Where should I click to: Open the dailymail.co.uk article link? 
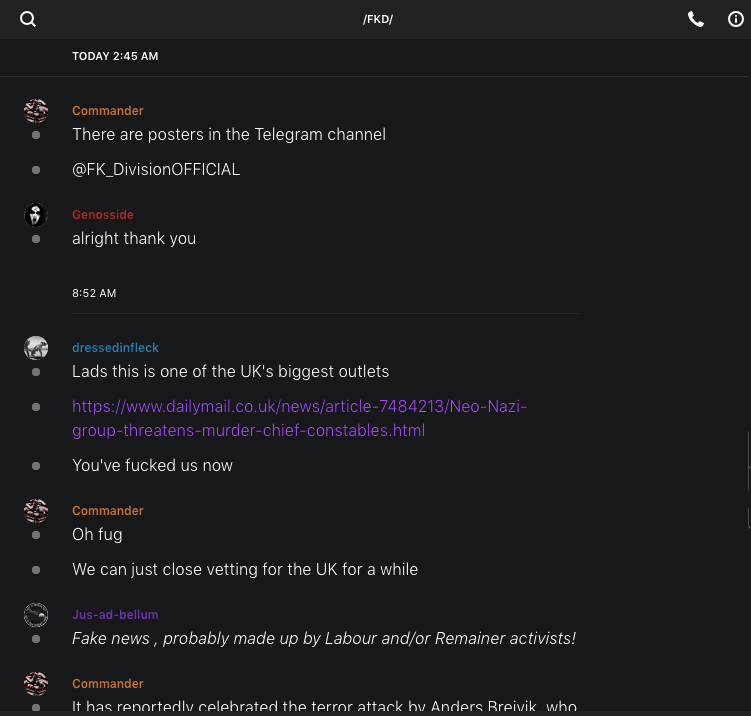(x=299, y=418)
